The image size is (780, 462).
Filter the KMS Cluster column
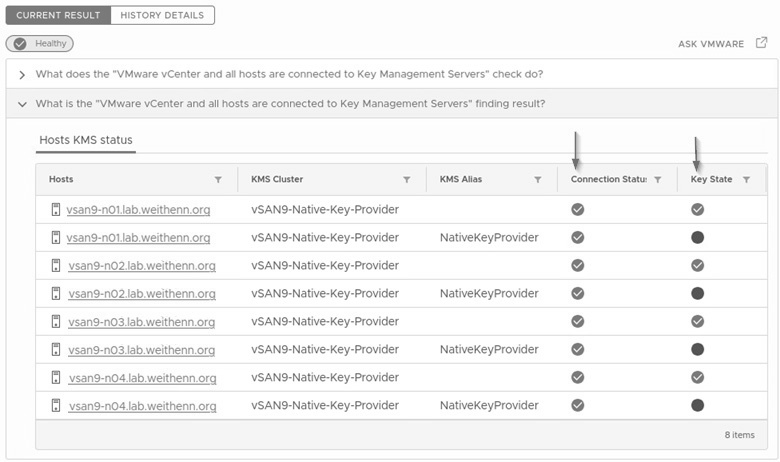click(x=406, y=180)
